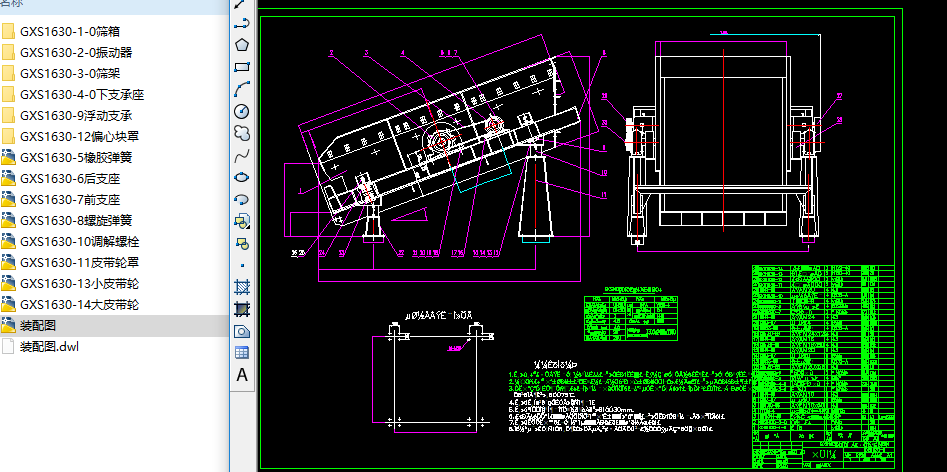This screenshot has width=947, height=472.
Task: Open the Hatch tool
Action: [x=242, y=287]
